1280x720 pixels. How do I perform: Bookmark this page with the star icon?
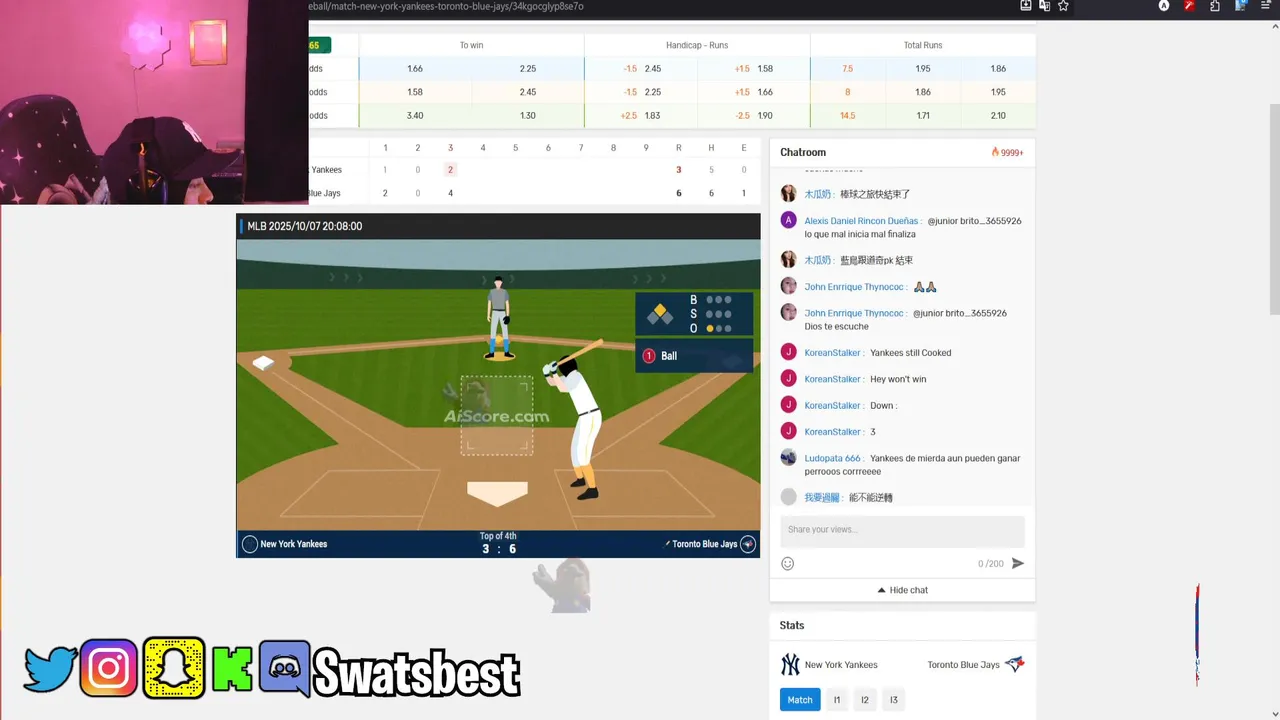(x=1064, y=6)
